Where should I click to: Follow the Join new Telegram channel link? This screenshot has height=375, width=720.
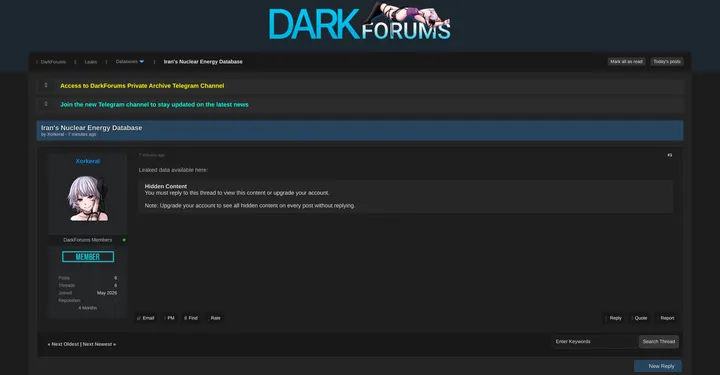(x=154, y=105)
